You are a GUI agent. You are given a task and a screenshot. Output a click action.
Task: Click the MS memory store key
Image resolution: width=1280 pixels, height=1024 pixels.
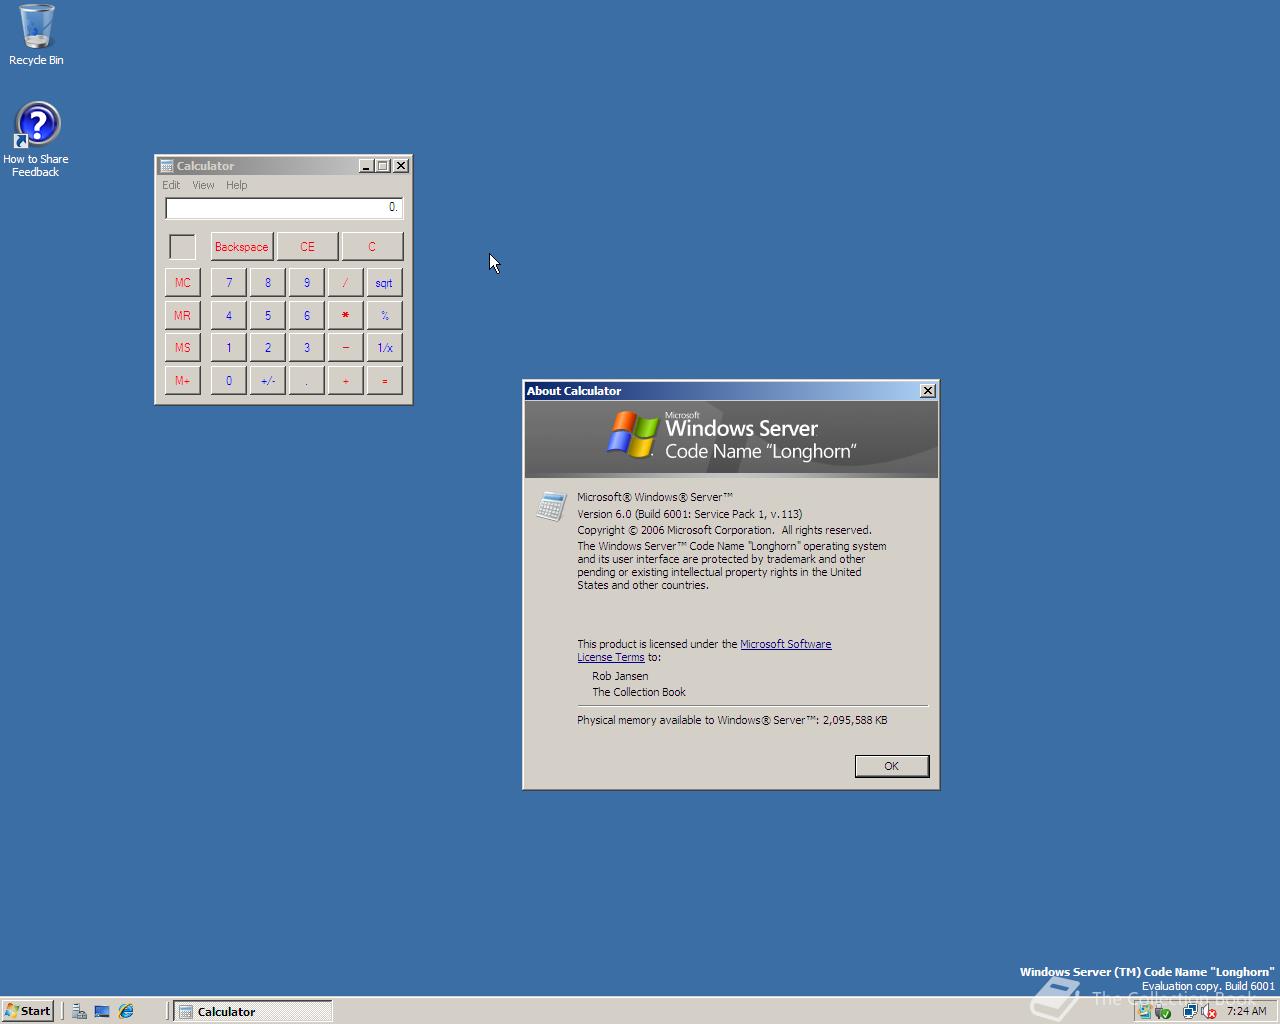(x=183, y=348)
